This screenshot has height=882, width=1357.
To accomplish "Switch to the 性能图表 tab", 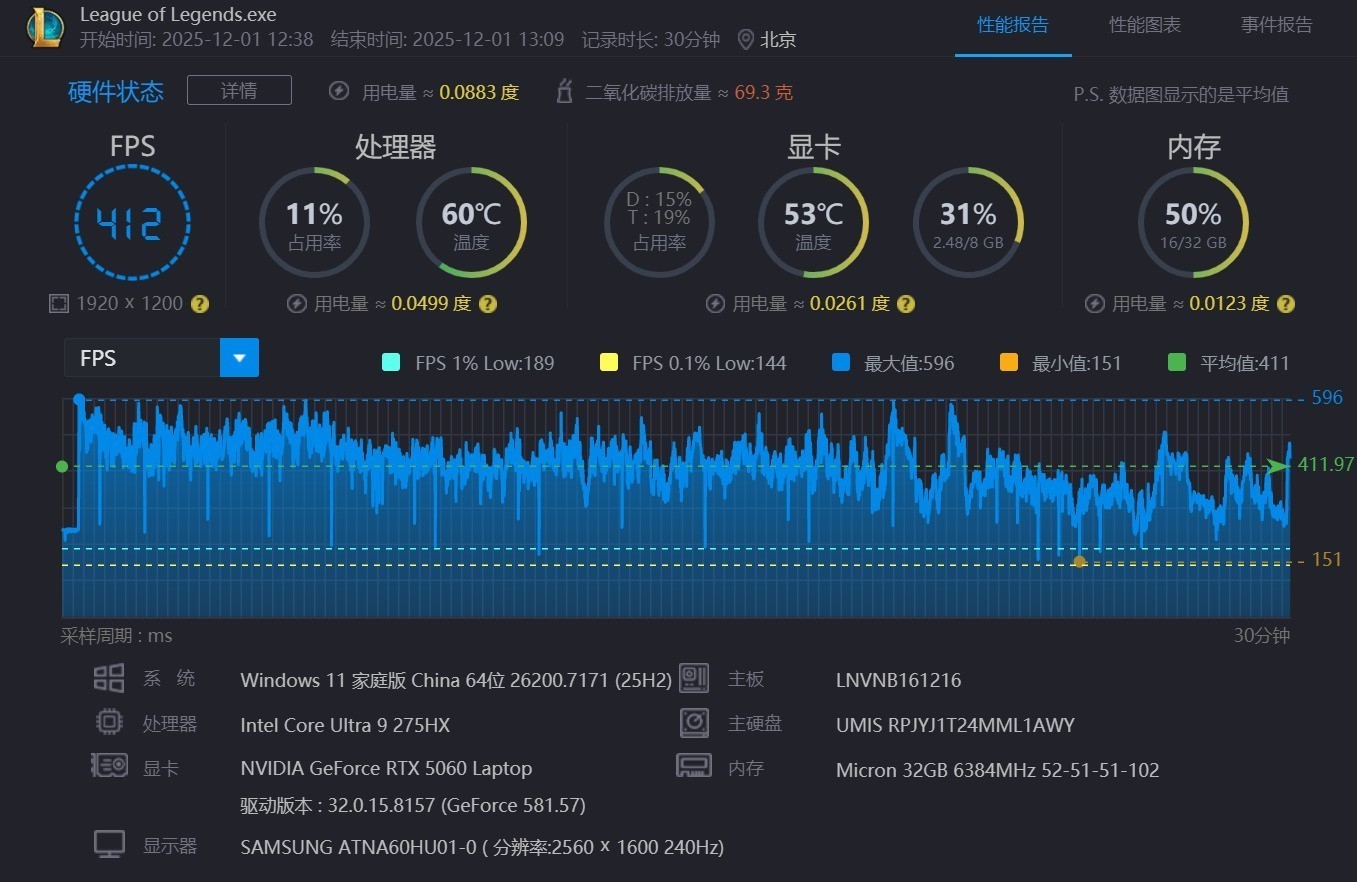I will pyautogui.click(x=1144, y=25).
